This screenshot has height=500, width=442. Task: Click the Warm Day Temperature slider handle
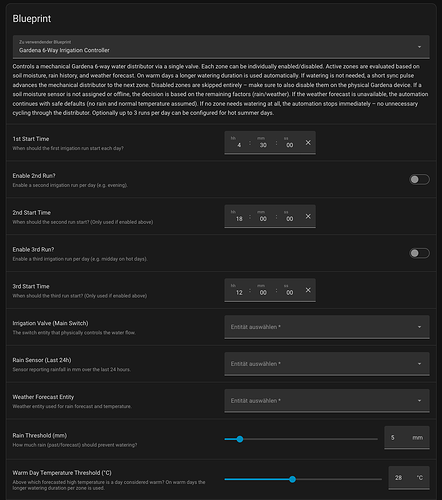click(292, 479)
